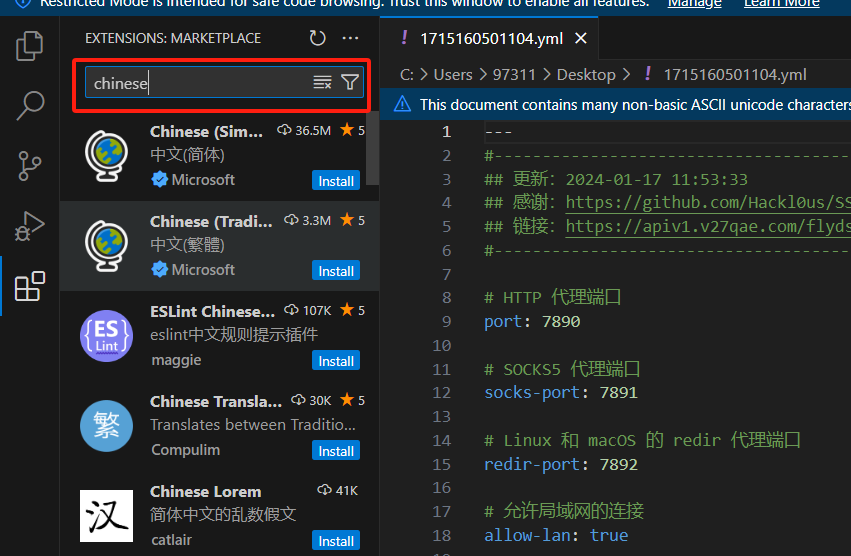Open extension filter funnel icon
851x556 pixels.
350,83
